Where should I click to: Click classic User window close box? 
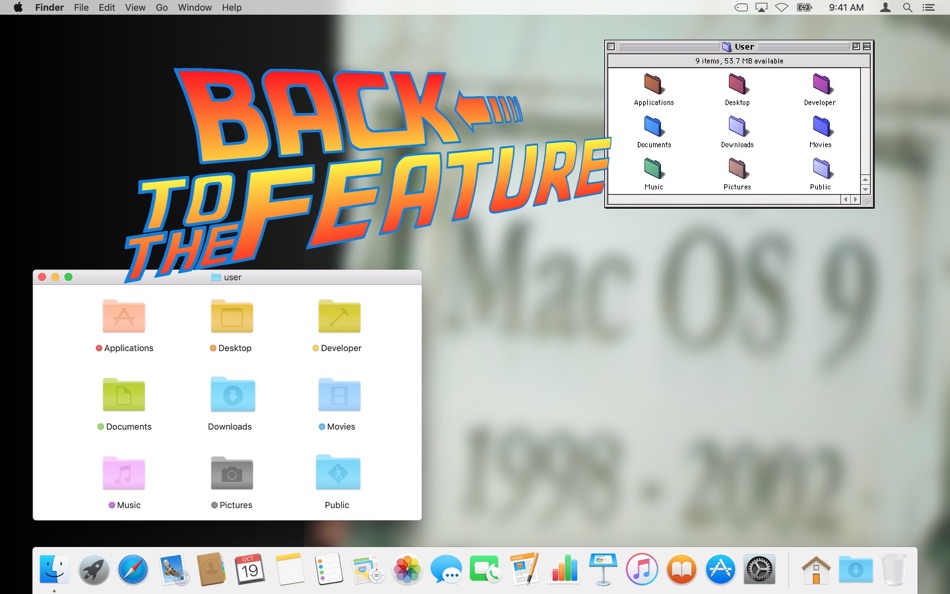point(611,47)
